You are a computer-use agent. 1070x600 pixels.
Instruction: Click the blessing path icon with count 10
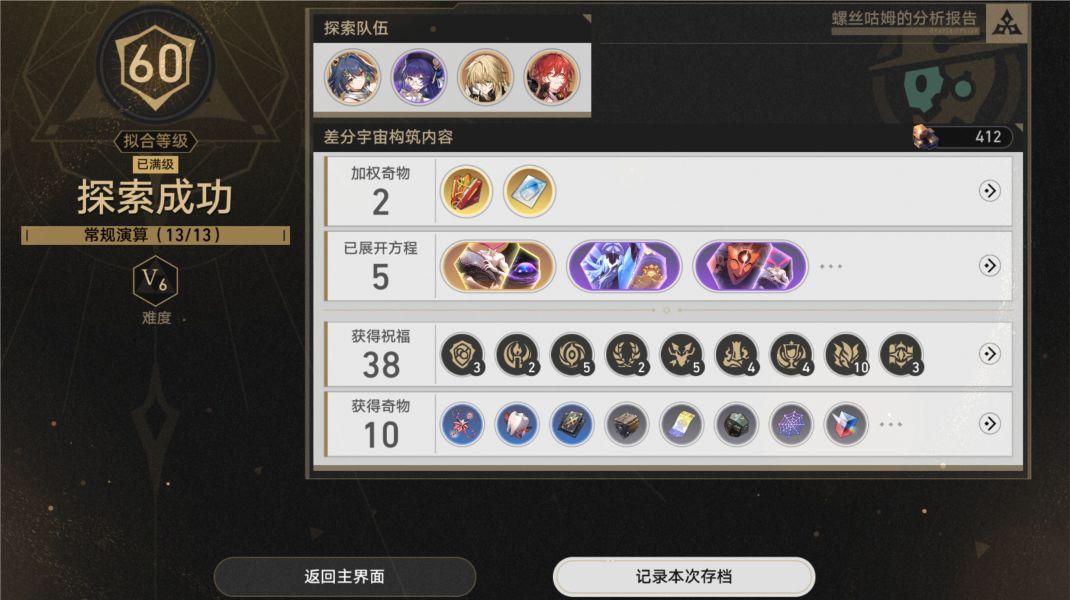tap(848, 356)
